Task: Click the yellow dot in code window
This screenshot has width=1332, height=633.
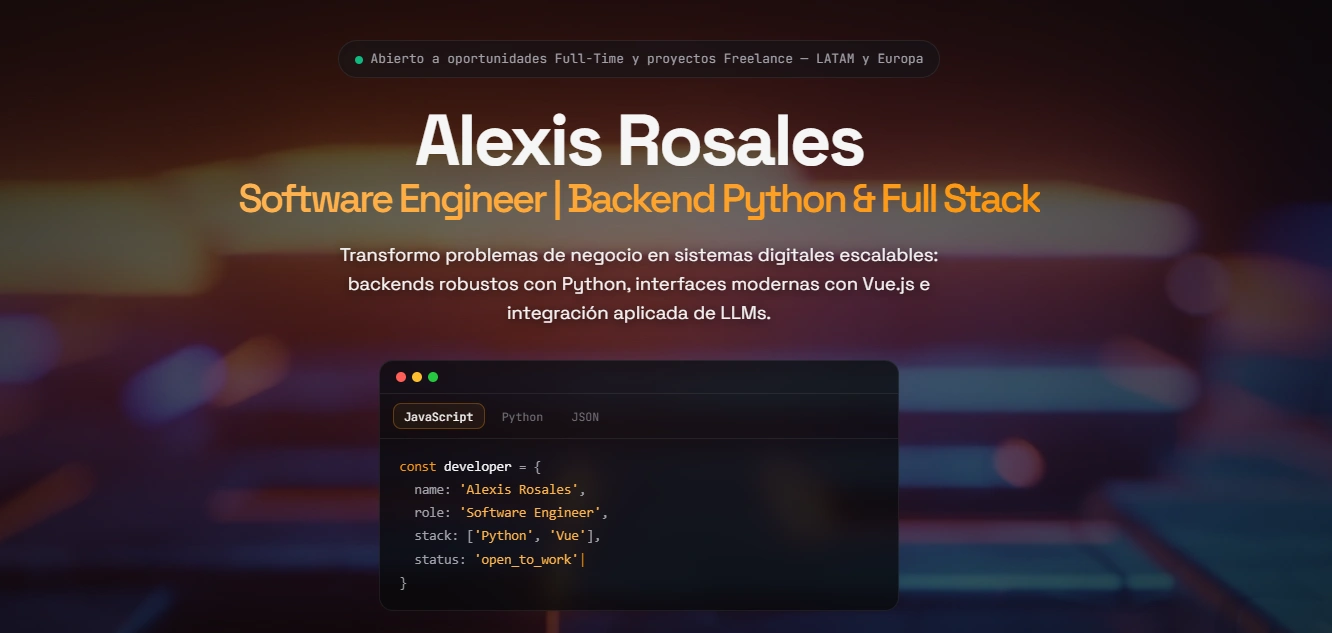Action: 417,377
